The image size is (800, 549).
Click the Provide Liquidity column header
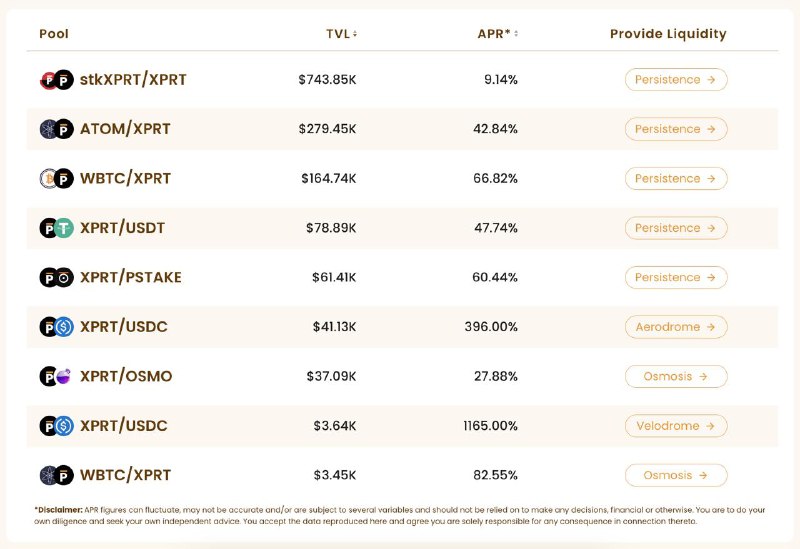tap(668, 34)
